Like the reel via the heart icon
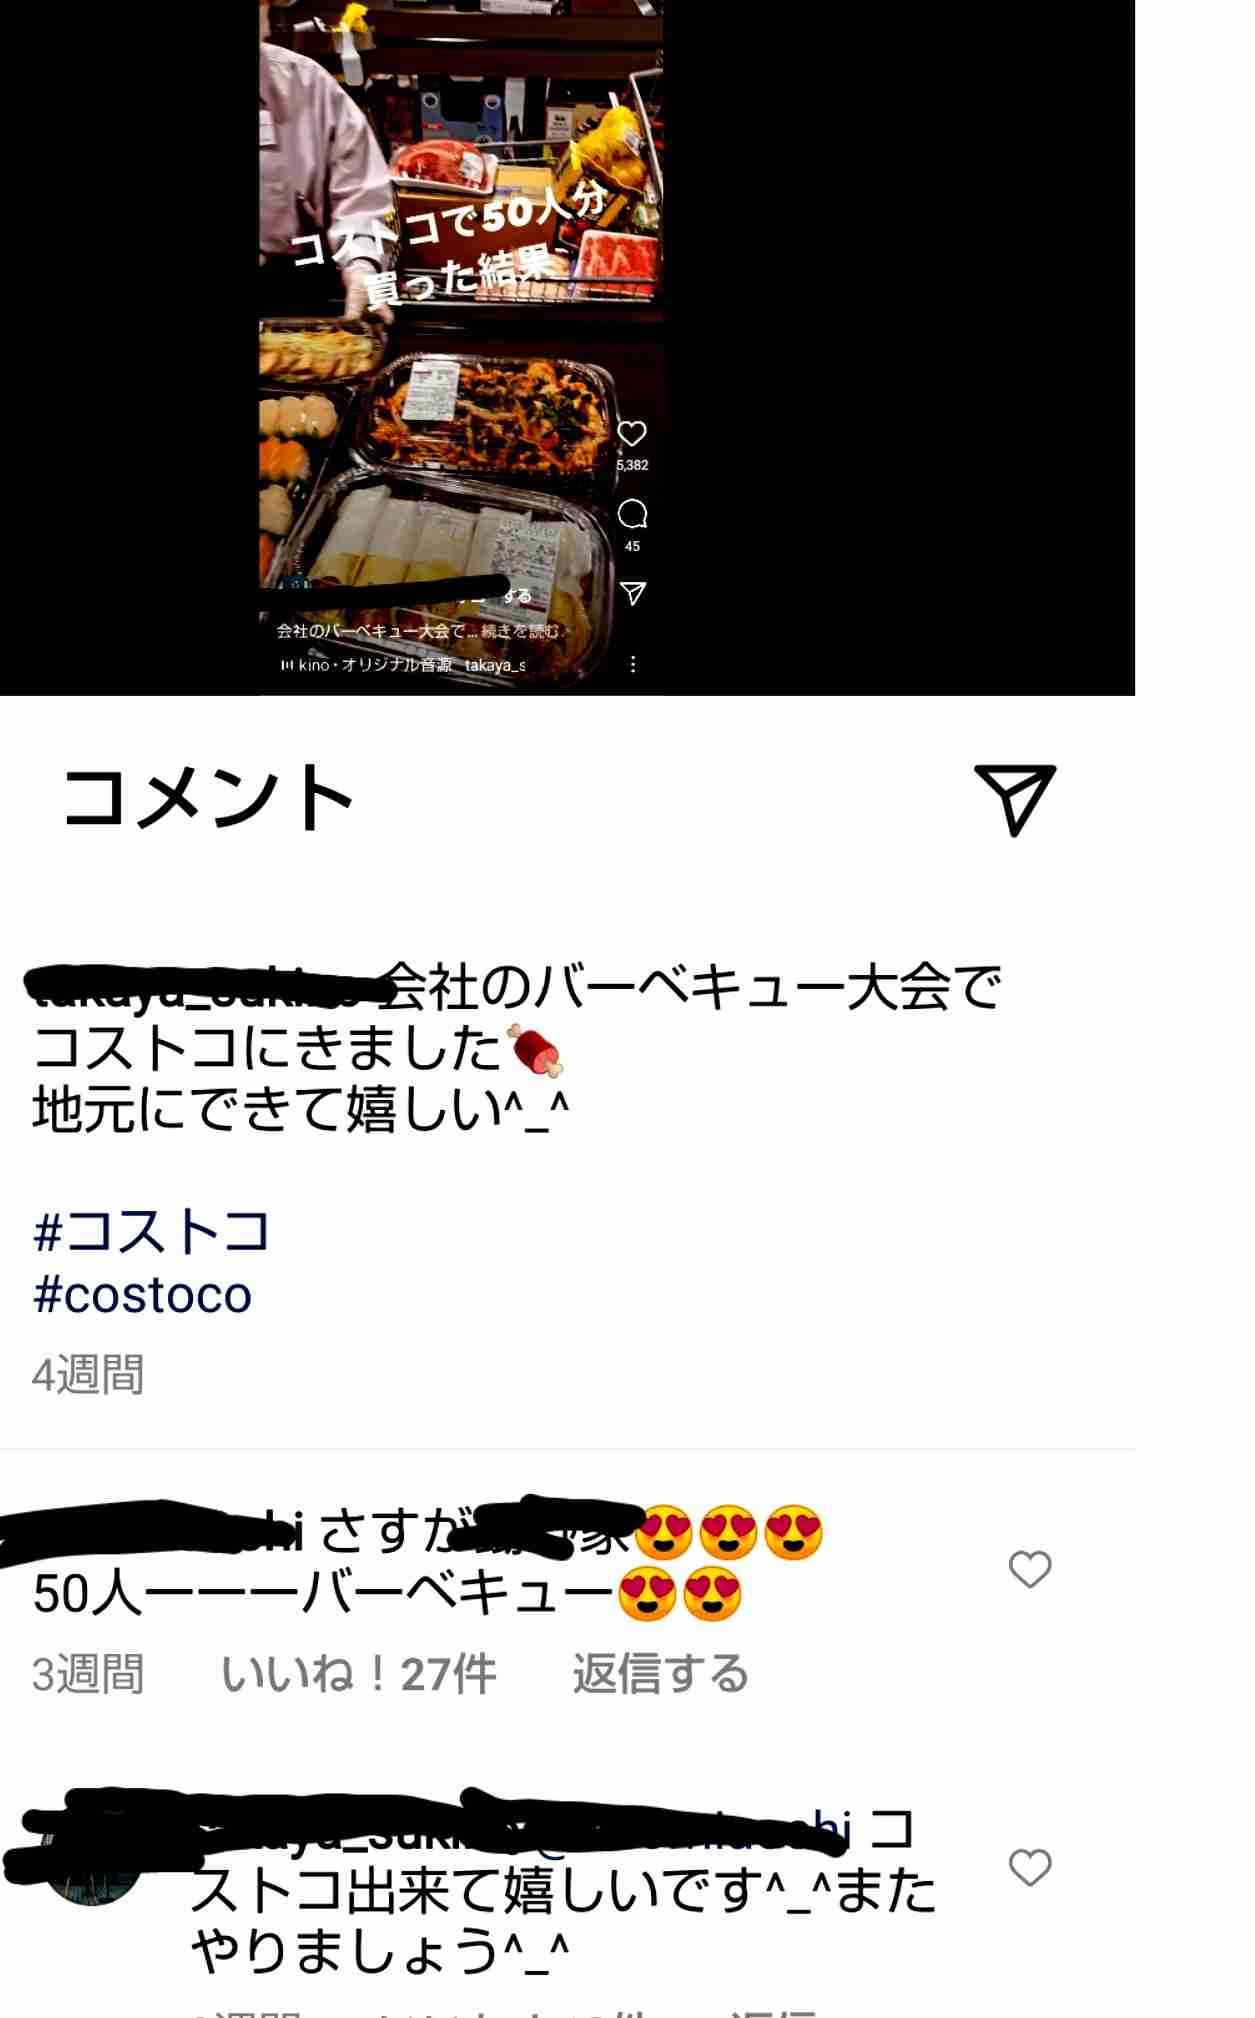 pyautogui.click(x=632, y=433)
